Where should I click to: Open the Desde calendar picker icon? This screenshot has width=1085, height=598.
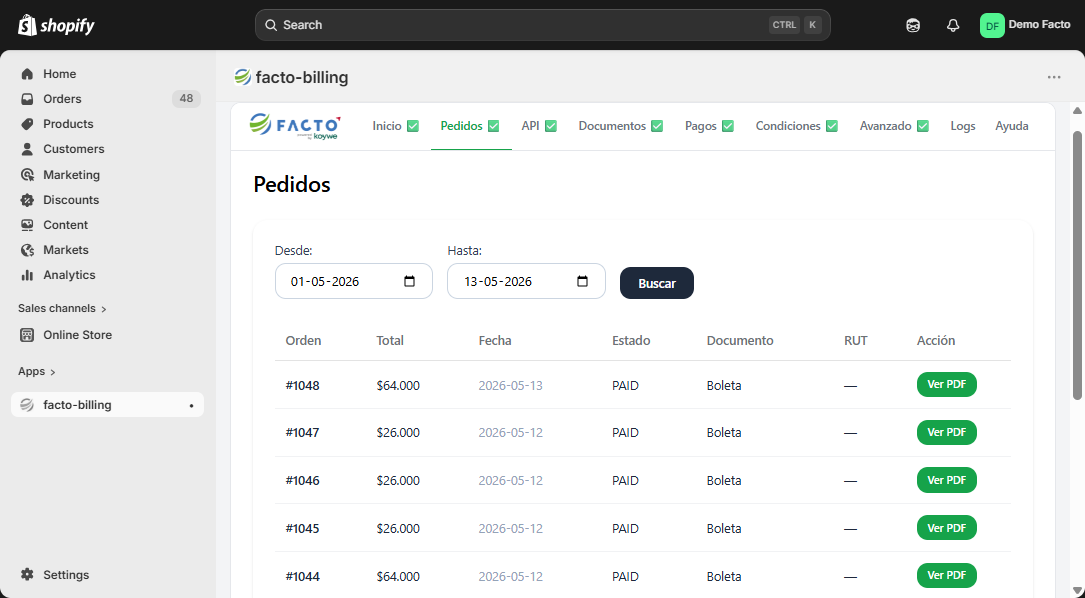click(x=410, y=281)
